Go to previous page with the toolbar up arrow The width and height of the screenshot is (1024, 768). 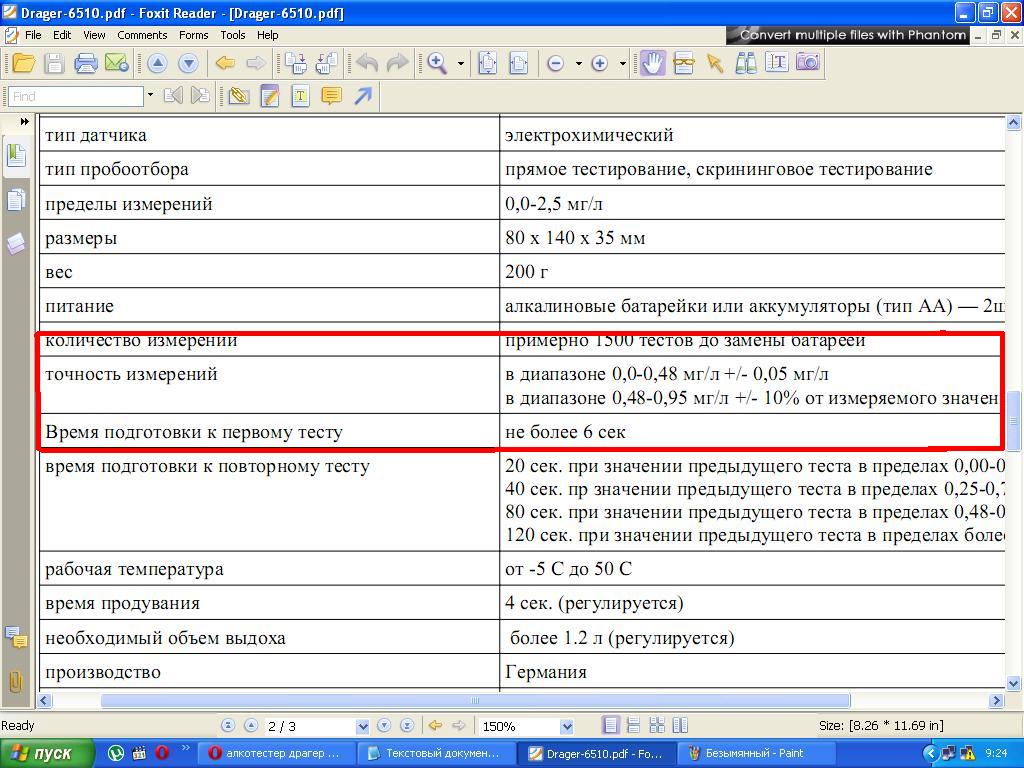[157, 63]
